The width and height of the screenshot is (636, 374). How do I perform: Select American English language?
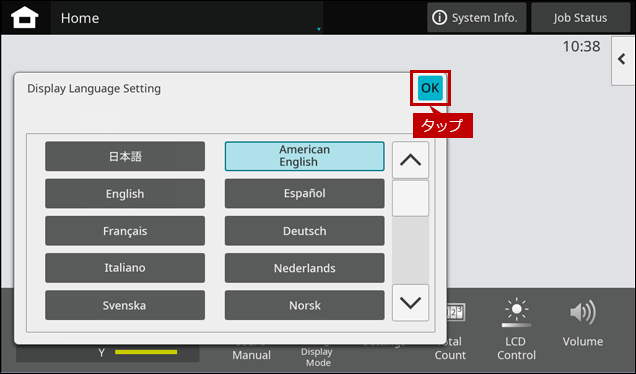305,156
